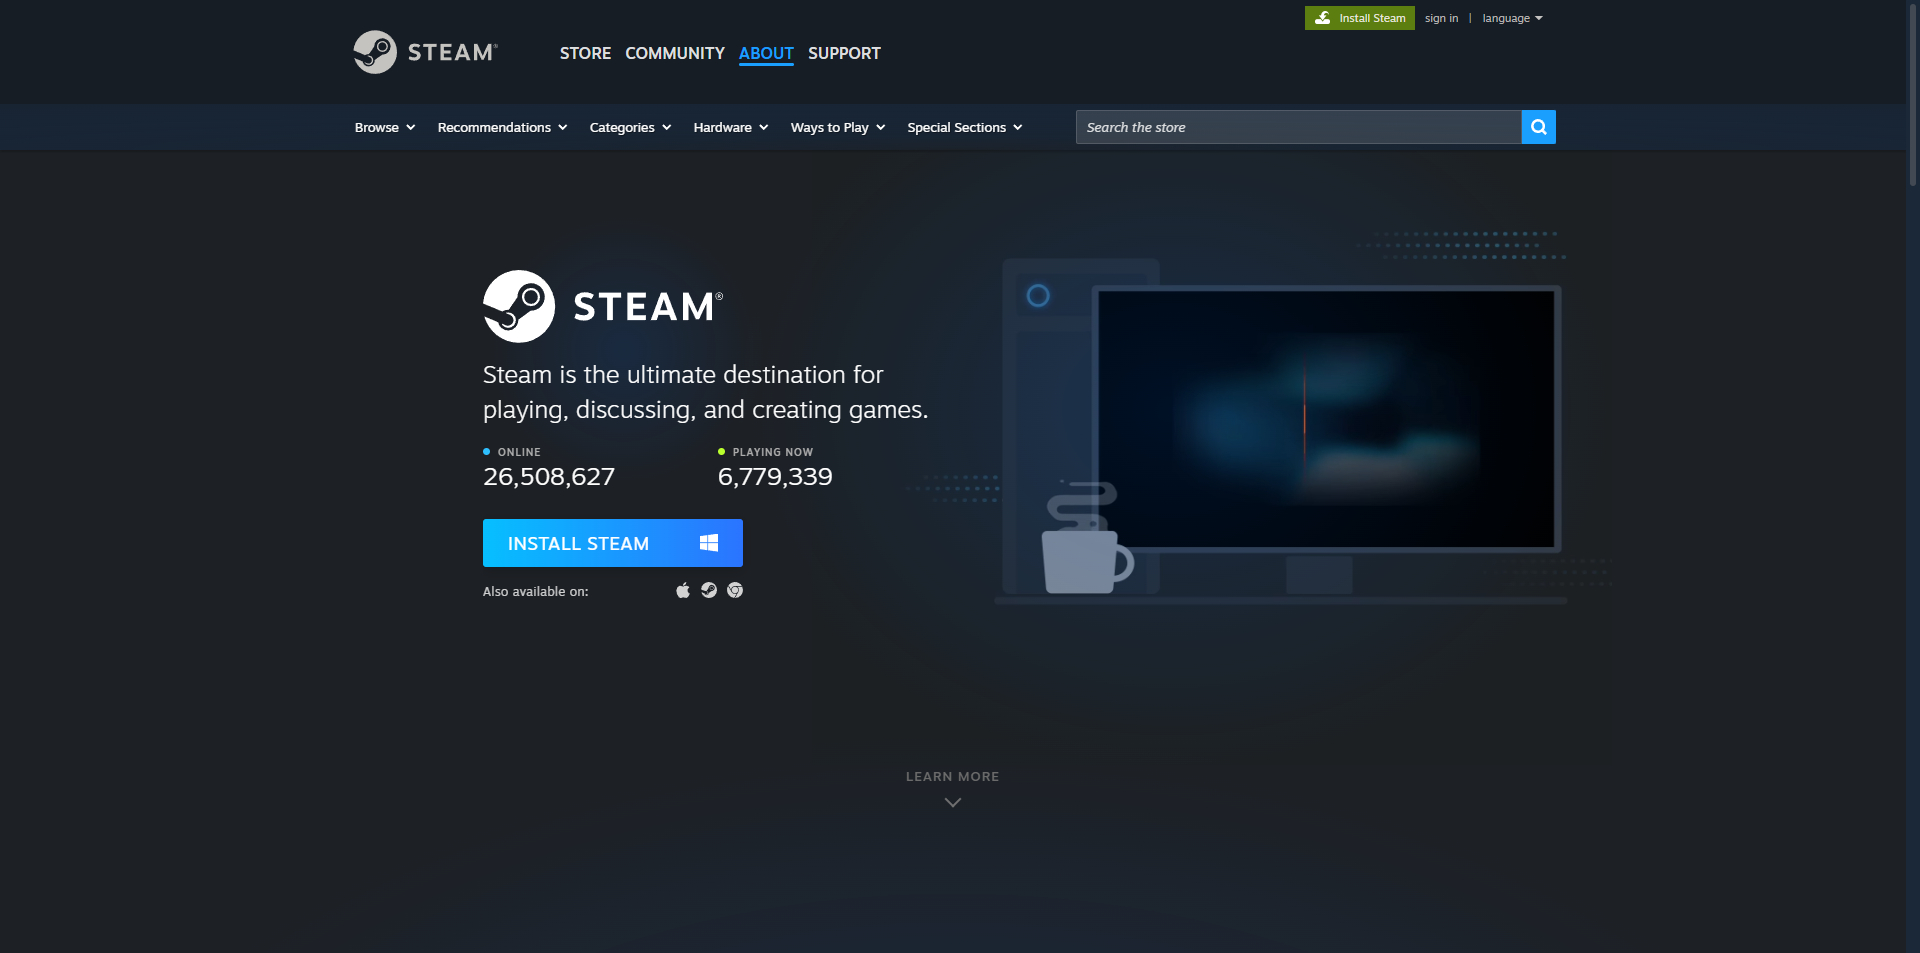Screen dimensions: 1920x953
Task: Select the ABOUT tab
Action: pyautogui.click(x=766, y=53)
